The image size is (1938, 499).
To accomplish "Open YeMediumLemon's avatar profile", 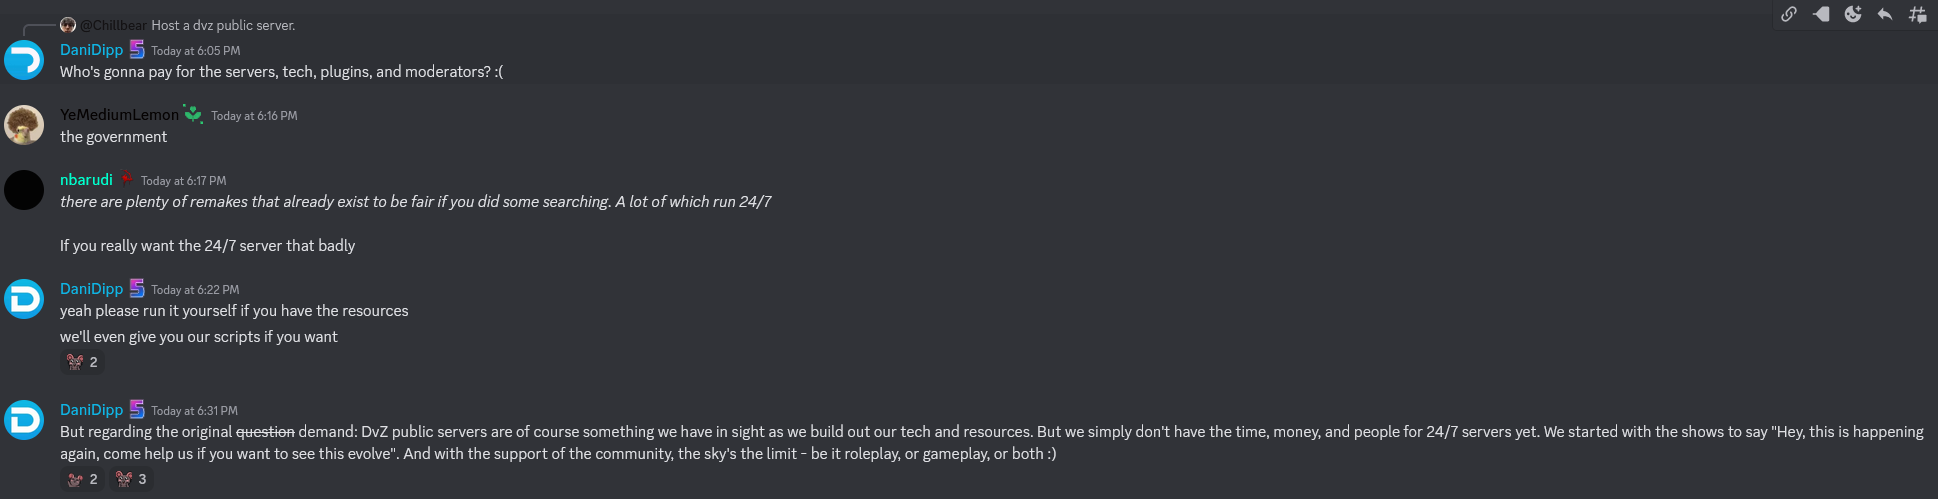I will coord(24,125).
